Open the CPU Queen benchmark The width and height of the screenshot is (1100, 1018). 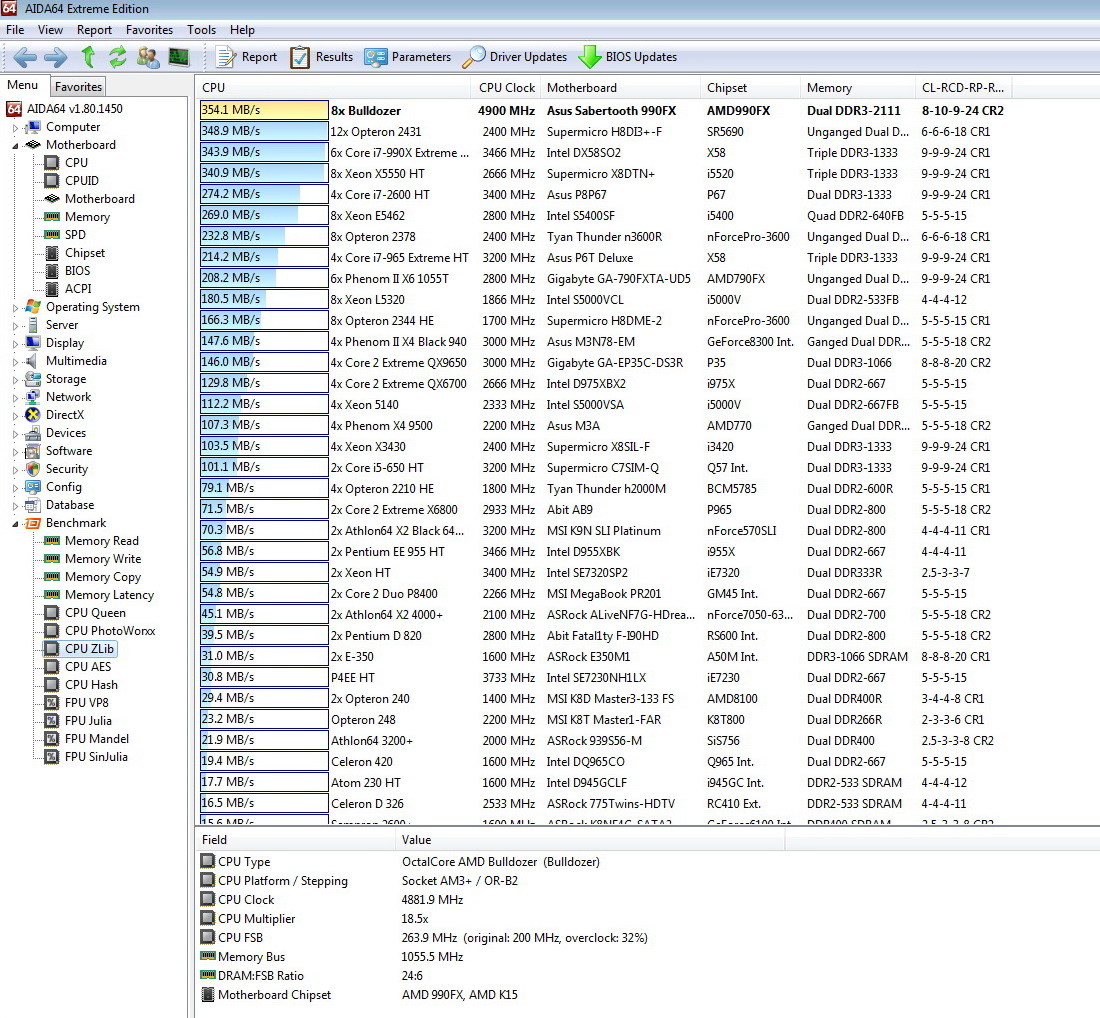(95, 612)
